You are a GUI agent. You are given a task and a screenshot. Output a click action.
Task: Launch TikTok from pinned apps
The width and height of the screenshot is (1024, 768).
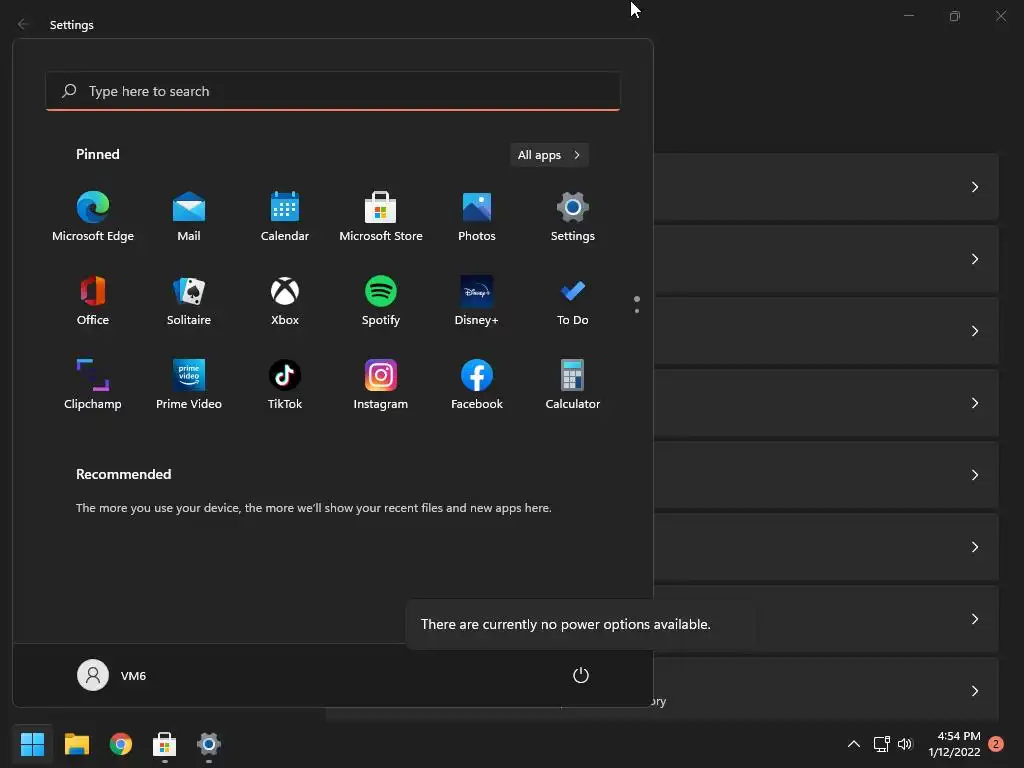[x=285, y=385]
